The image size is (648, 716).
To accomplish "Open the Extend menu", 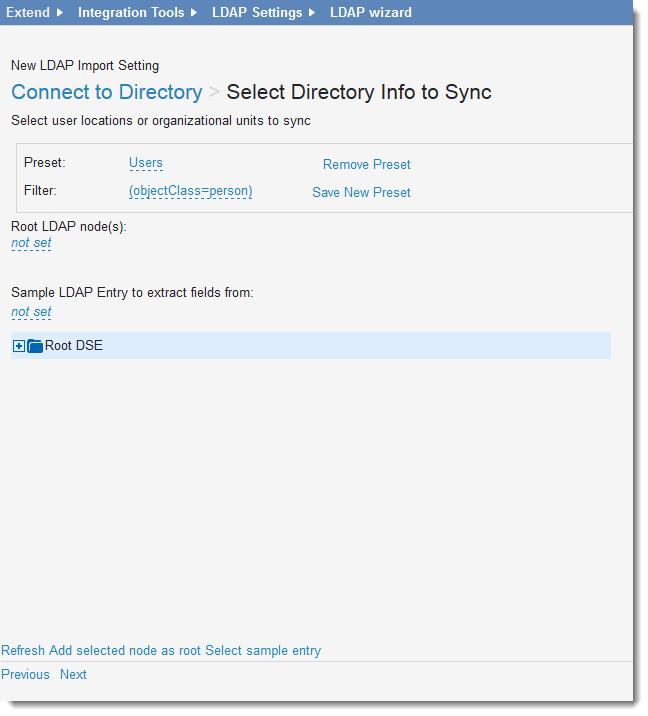I will click(28, 13).
